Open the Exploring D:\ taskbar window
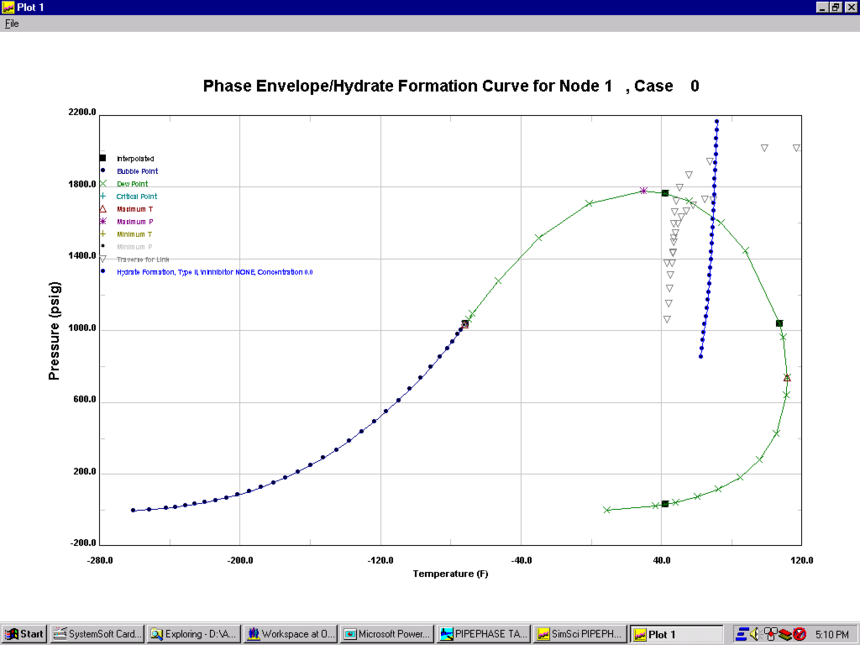 tap(193, 634)
